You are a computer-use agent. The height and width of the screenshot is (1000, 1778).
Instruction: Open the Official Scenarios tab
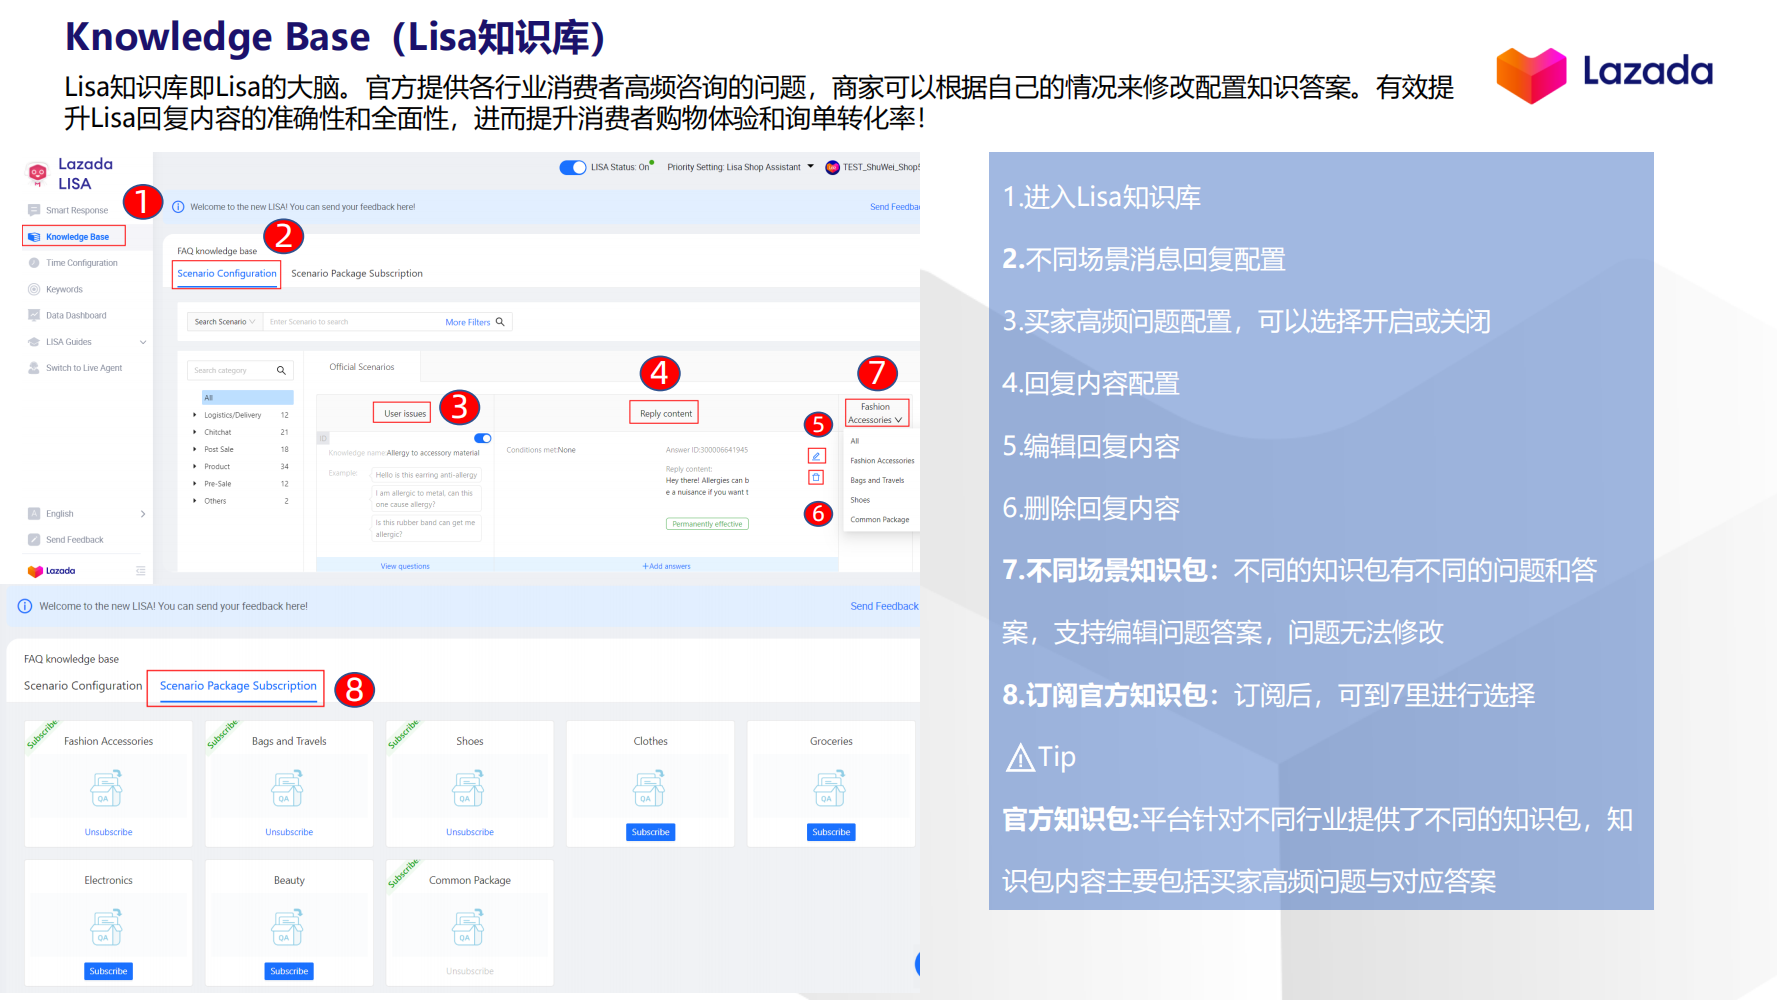[x=361, y=367]
